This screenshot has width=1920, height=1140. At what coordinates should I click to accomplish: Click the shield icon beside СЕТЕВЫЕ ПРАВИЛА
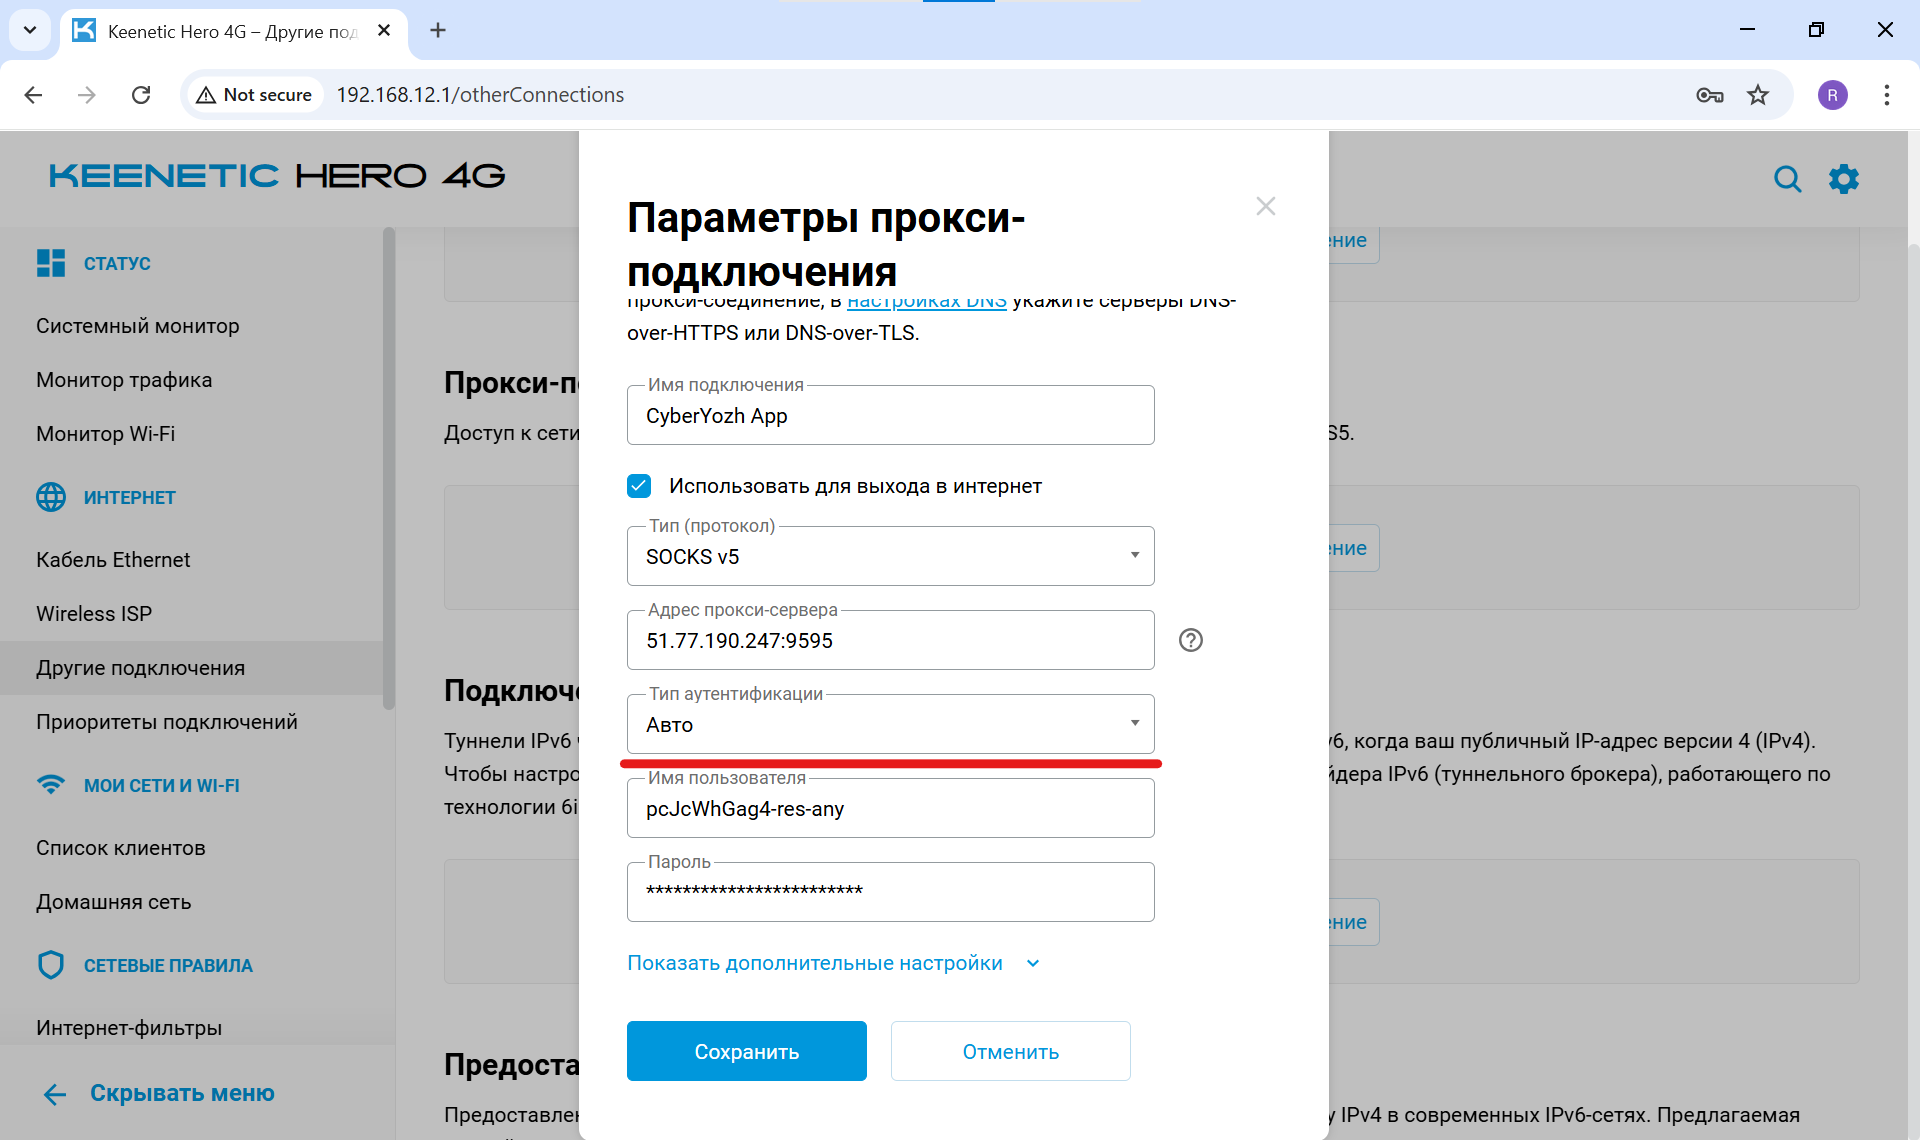pyautogui.click(x=51, y=964)
